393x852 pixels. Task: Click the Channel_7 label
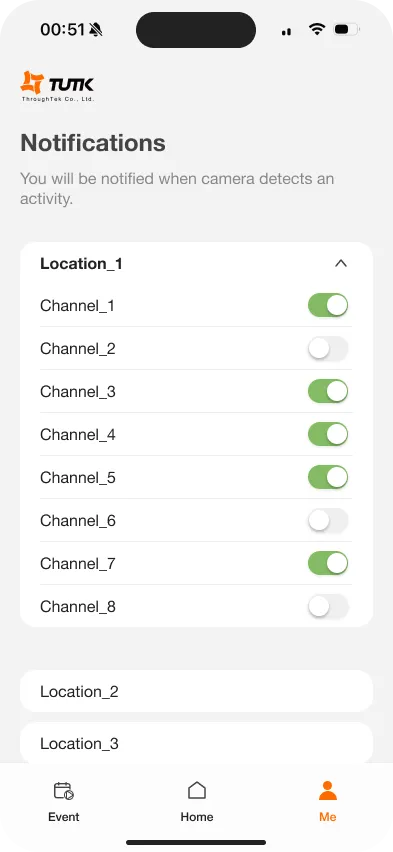pos(78,563)
